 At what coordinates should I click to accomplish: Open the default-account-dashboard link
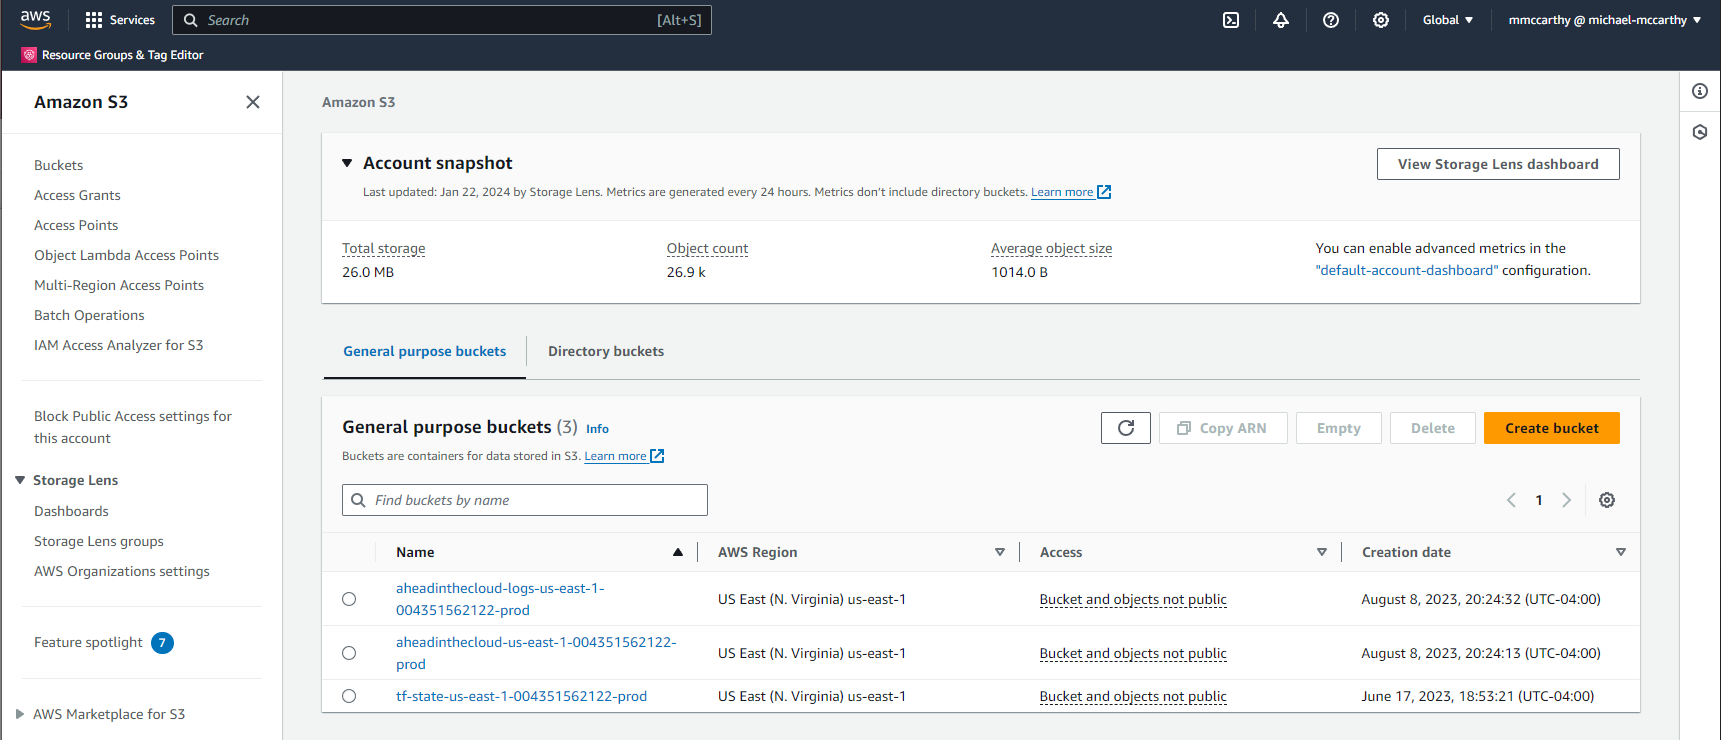pyautogui.click(x=1407, y=270)
